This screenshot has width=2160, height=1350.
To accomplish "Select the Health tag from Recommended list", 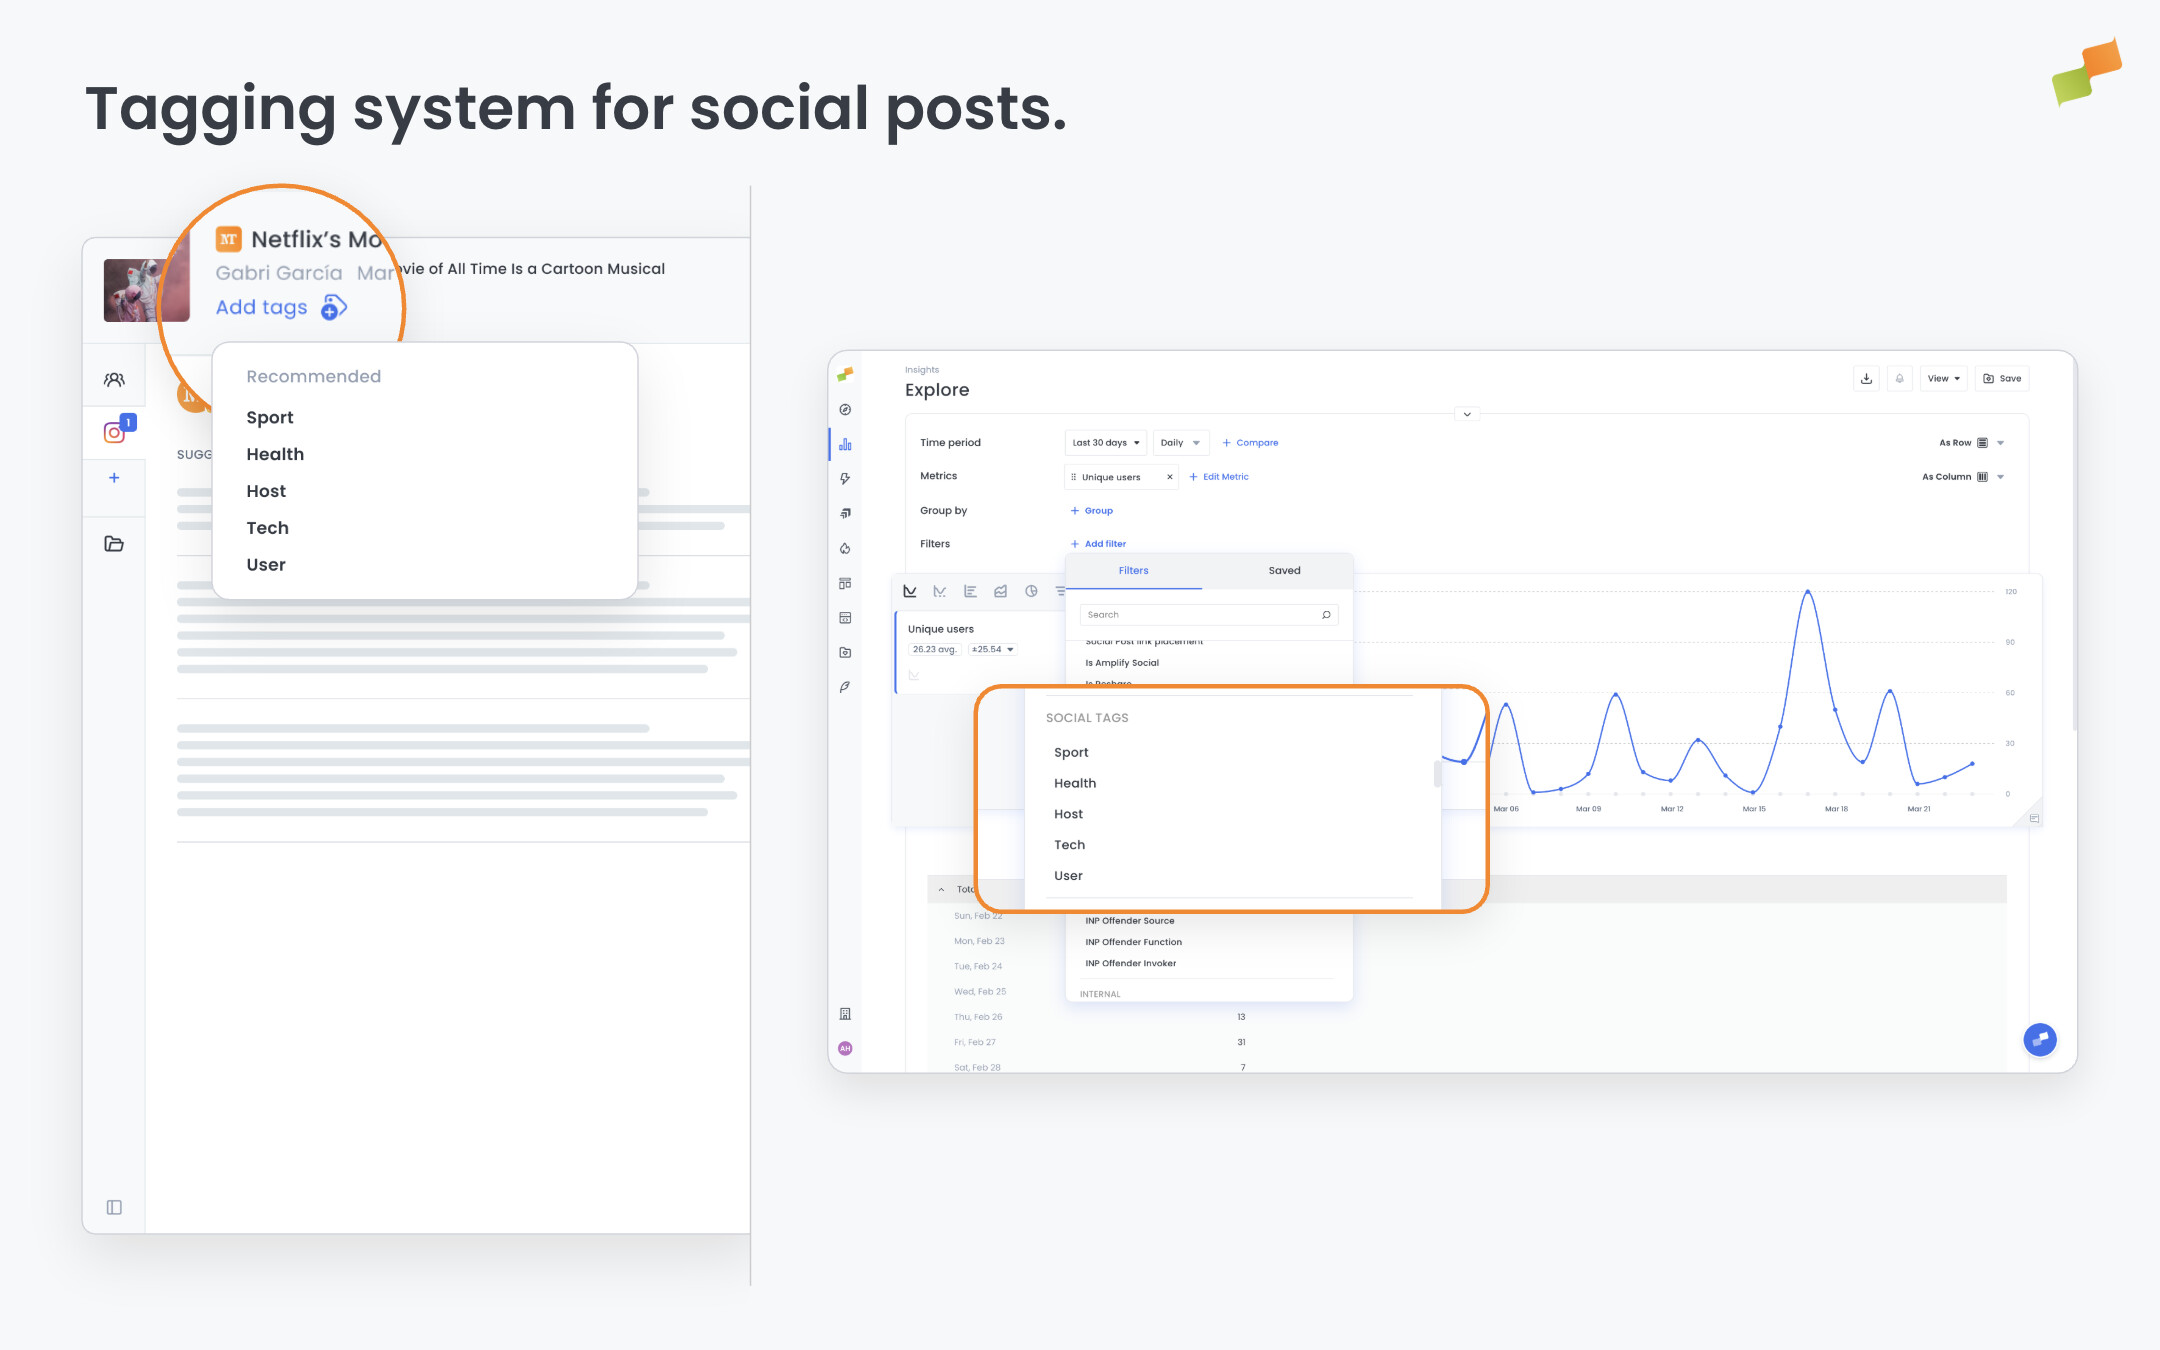I will click(x=275, y=454).
